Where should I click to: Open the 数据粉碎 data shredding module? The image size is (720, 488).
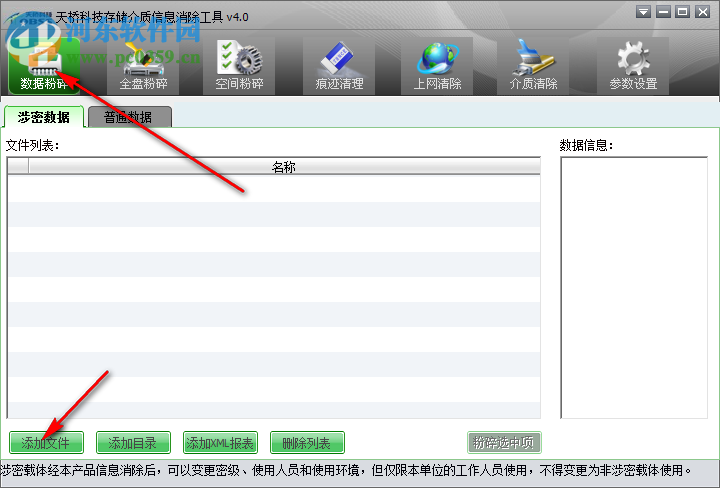point(44,66)
